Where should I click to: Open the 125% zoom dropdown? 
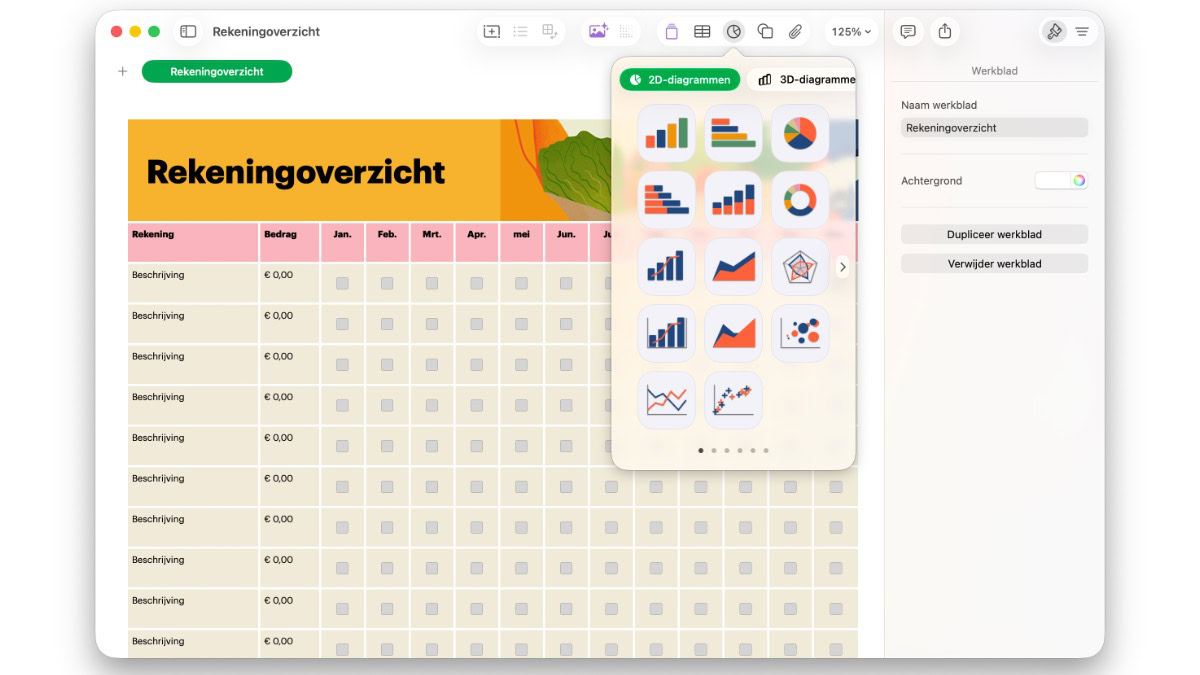pyautogui.click(x=851, y=32)
